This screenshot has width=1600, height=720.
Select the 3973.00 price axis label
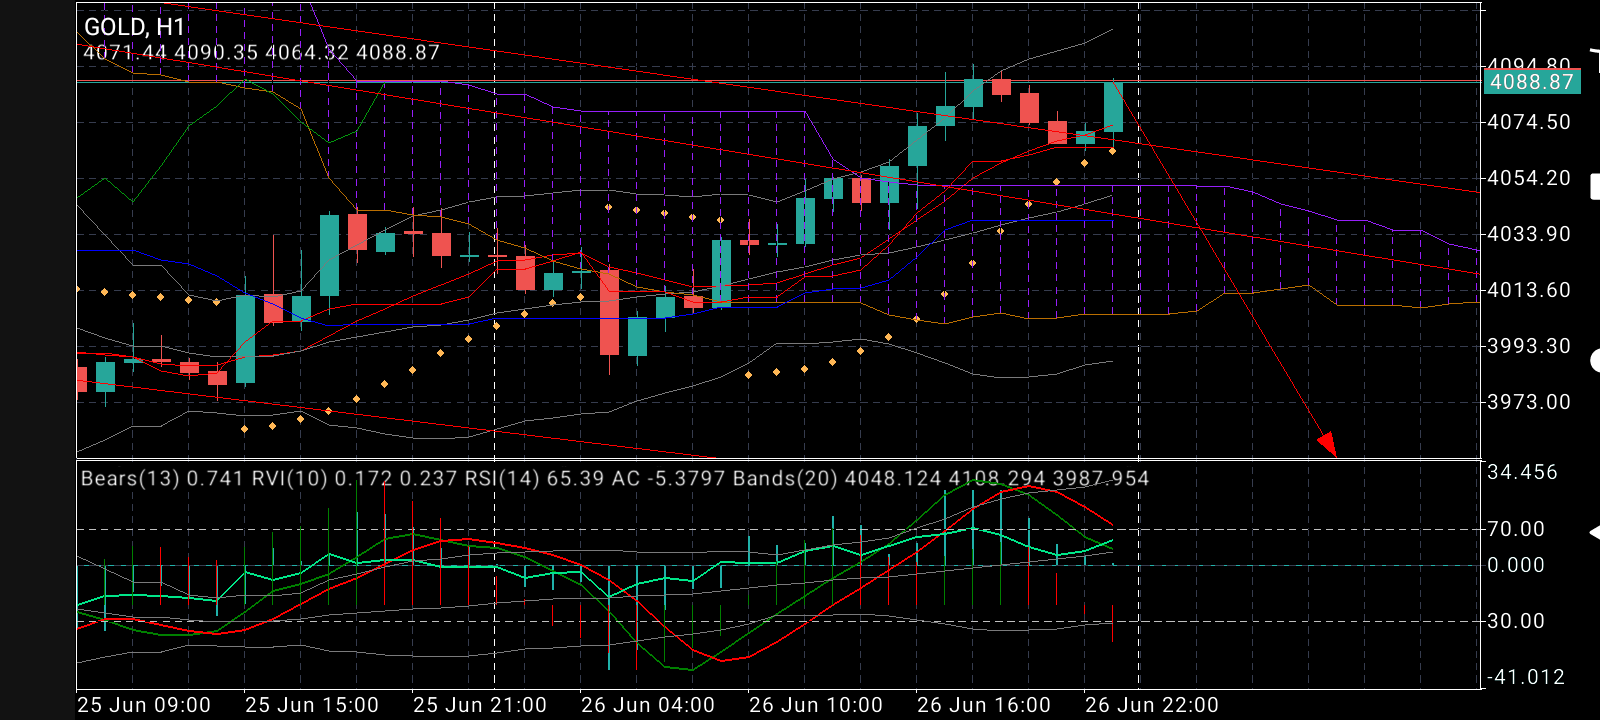[x=1529, y=402]
